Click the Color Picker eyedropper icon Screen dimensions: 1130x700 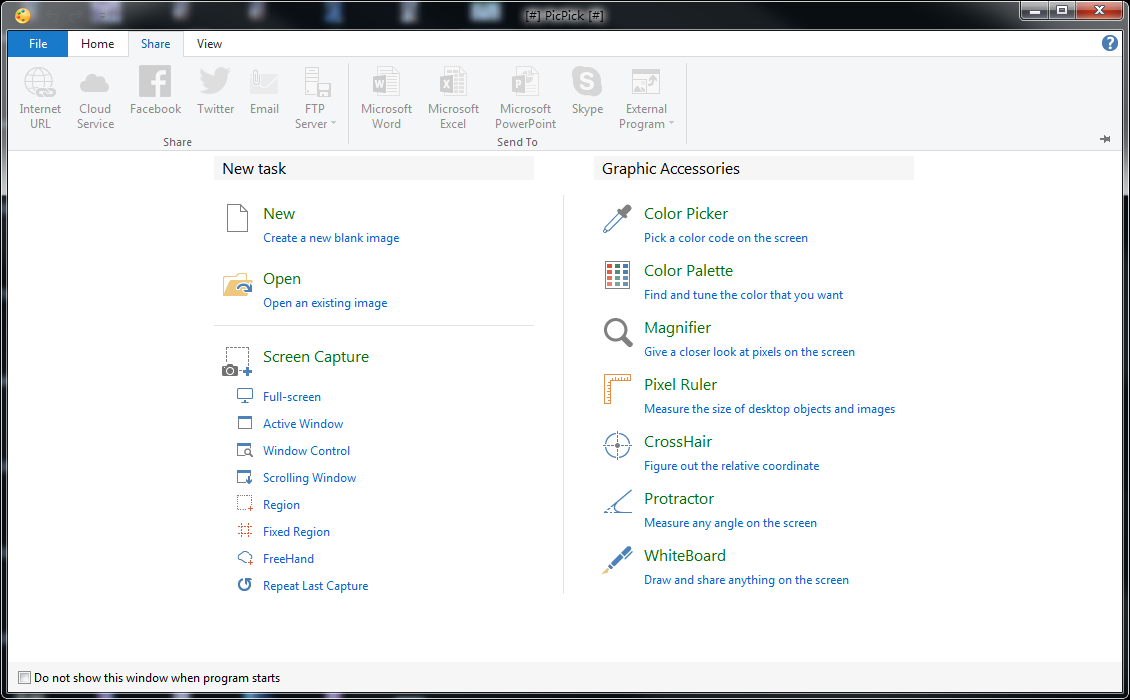(x=617, y=219)
